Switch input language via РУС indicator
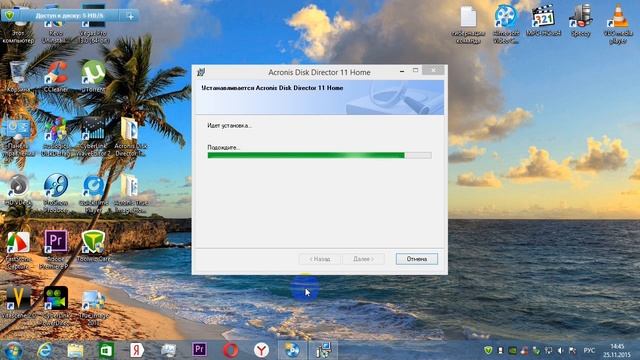This screenshot has width=640, height=360. click(589, 351)
